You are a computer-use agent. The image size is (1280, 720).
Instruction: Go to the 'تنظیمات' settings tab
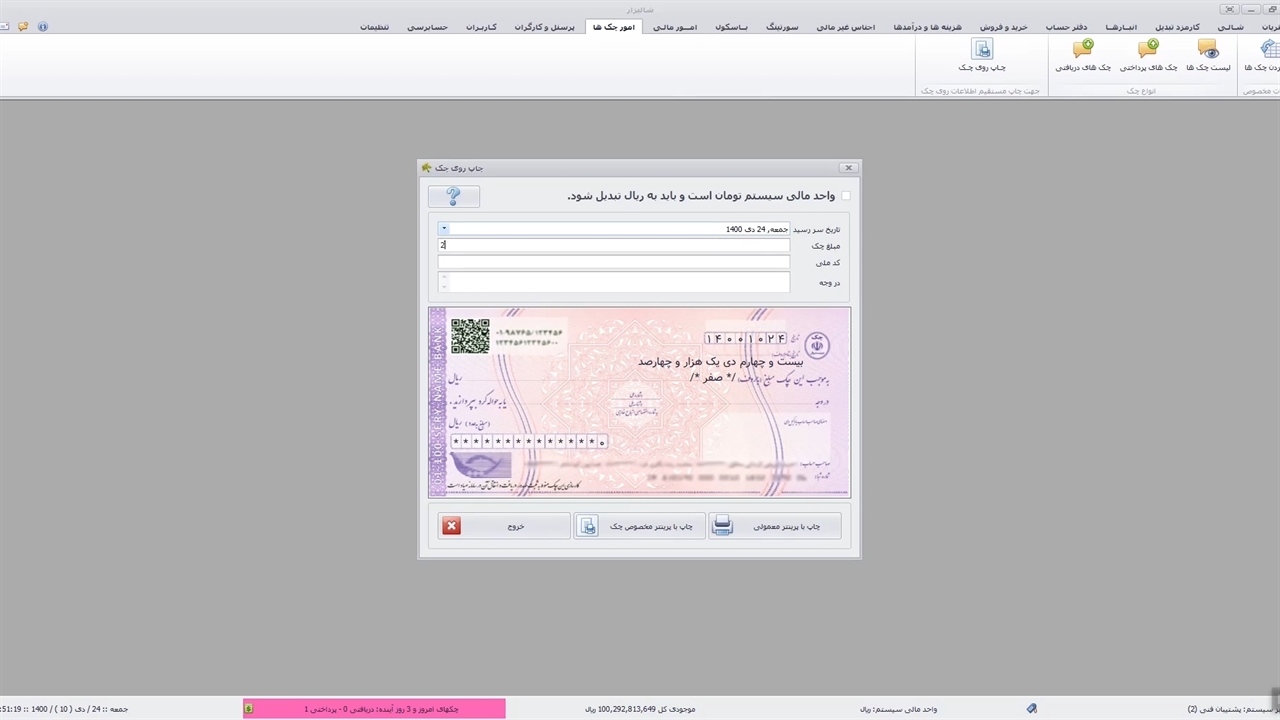(375, 27)
